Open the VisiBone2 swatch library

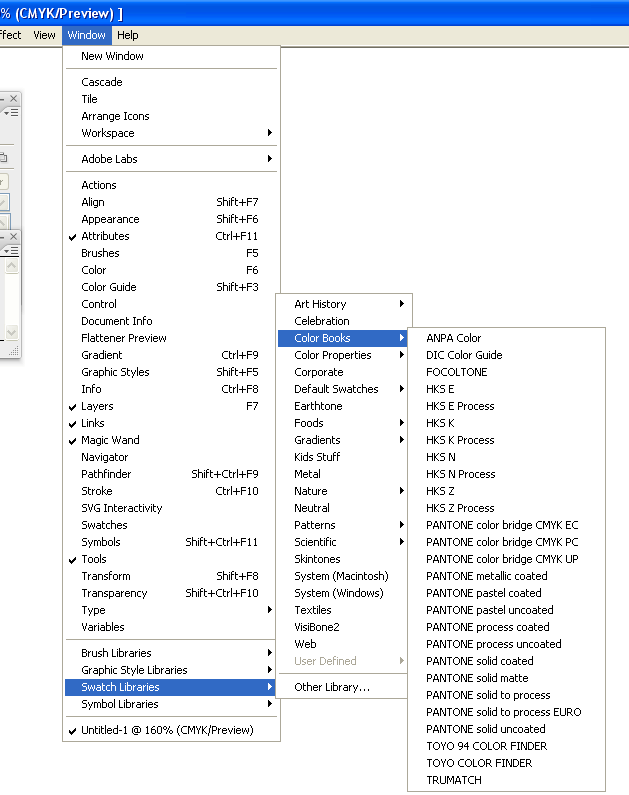coord(343,627)
